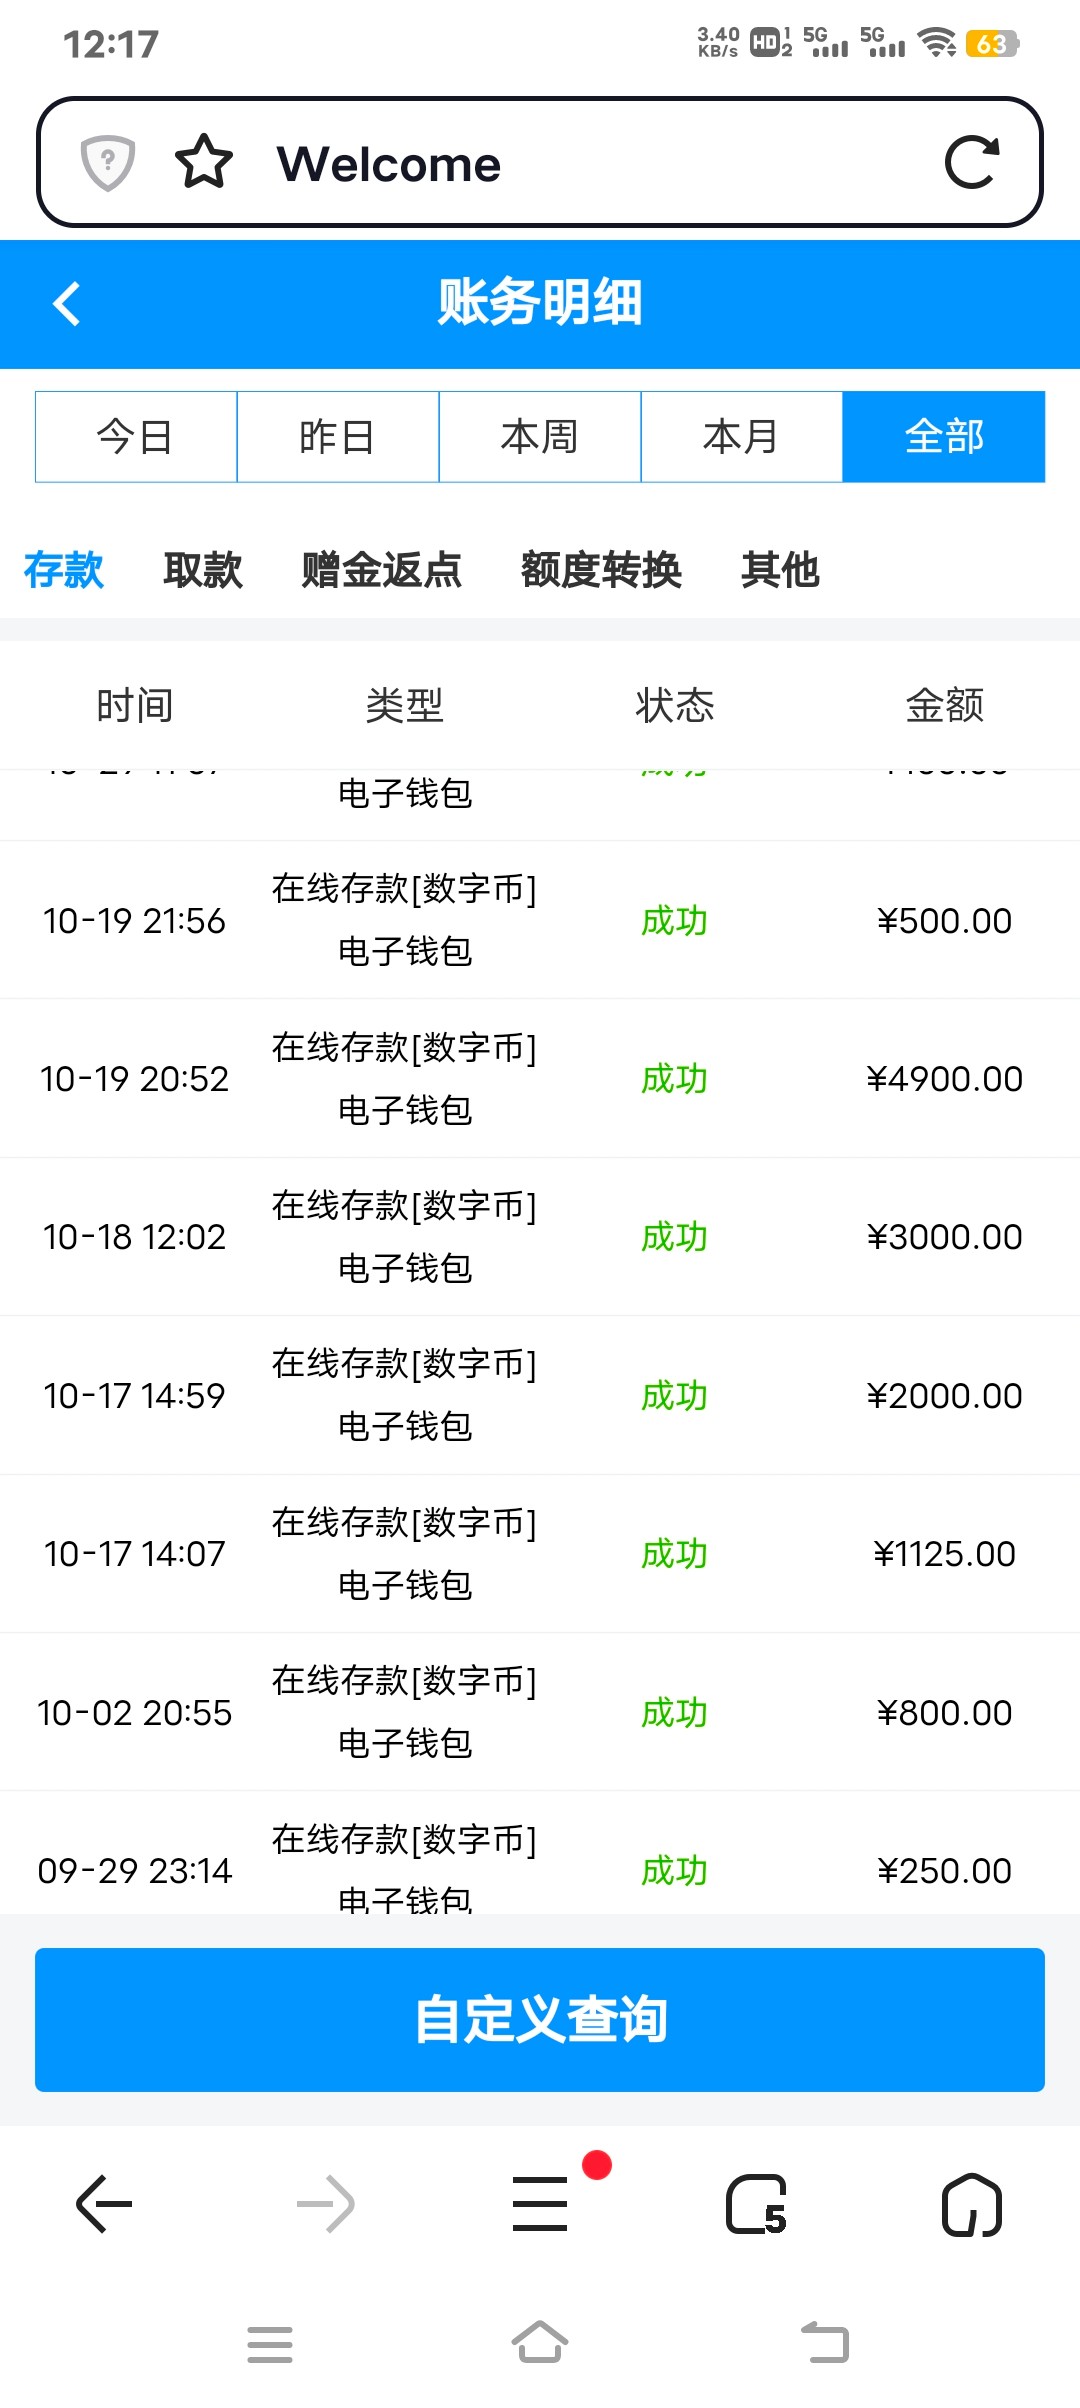Open the 赠金返点 category
Viewport: 1080px width, 2408px height.
point(382,570)
